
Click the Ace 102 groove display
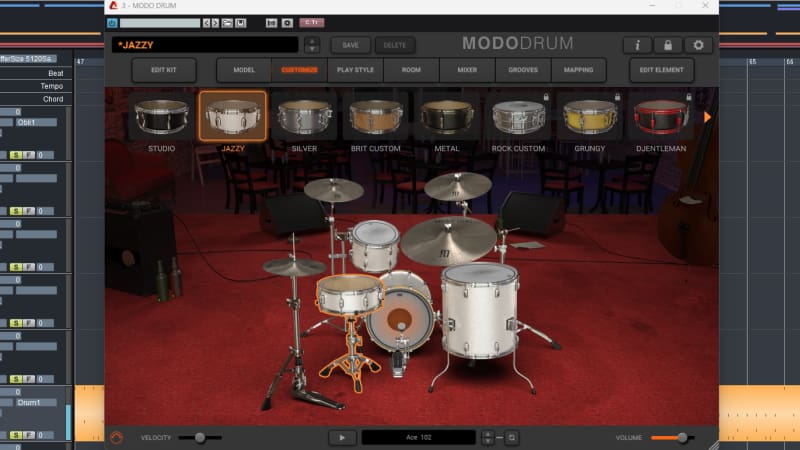(418, 437)
